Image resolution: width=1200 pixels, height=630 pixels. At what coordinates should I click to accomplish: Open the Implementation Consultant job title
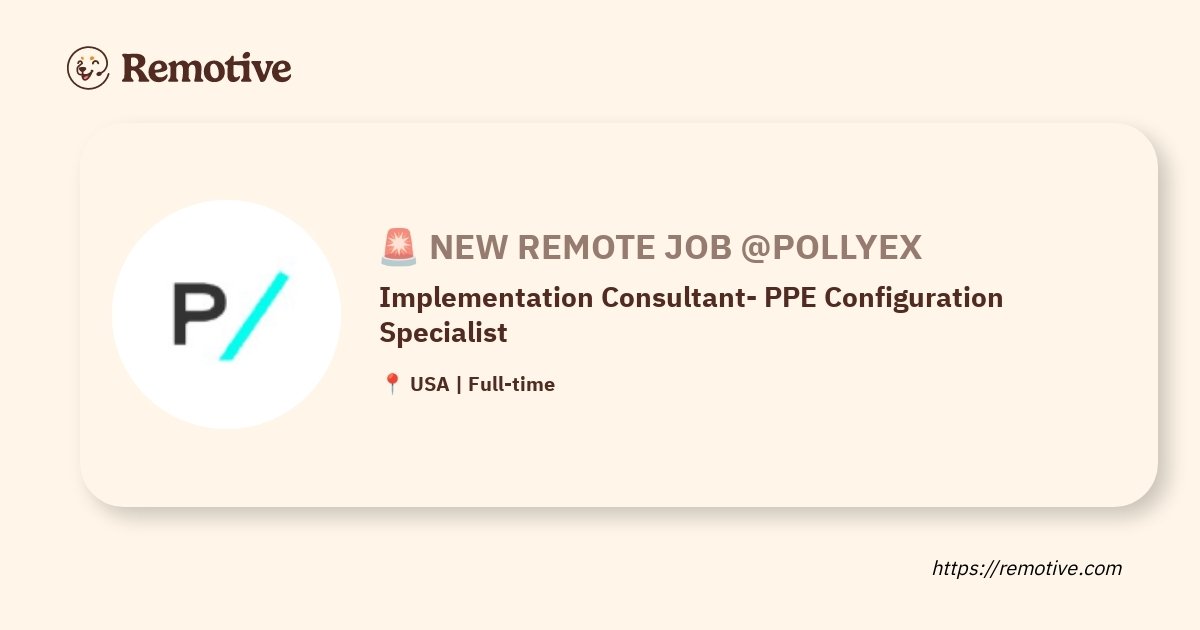click(x=691, y=315)
